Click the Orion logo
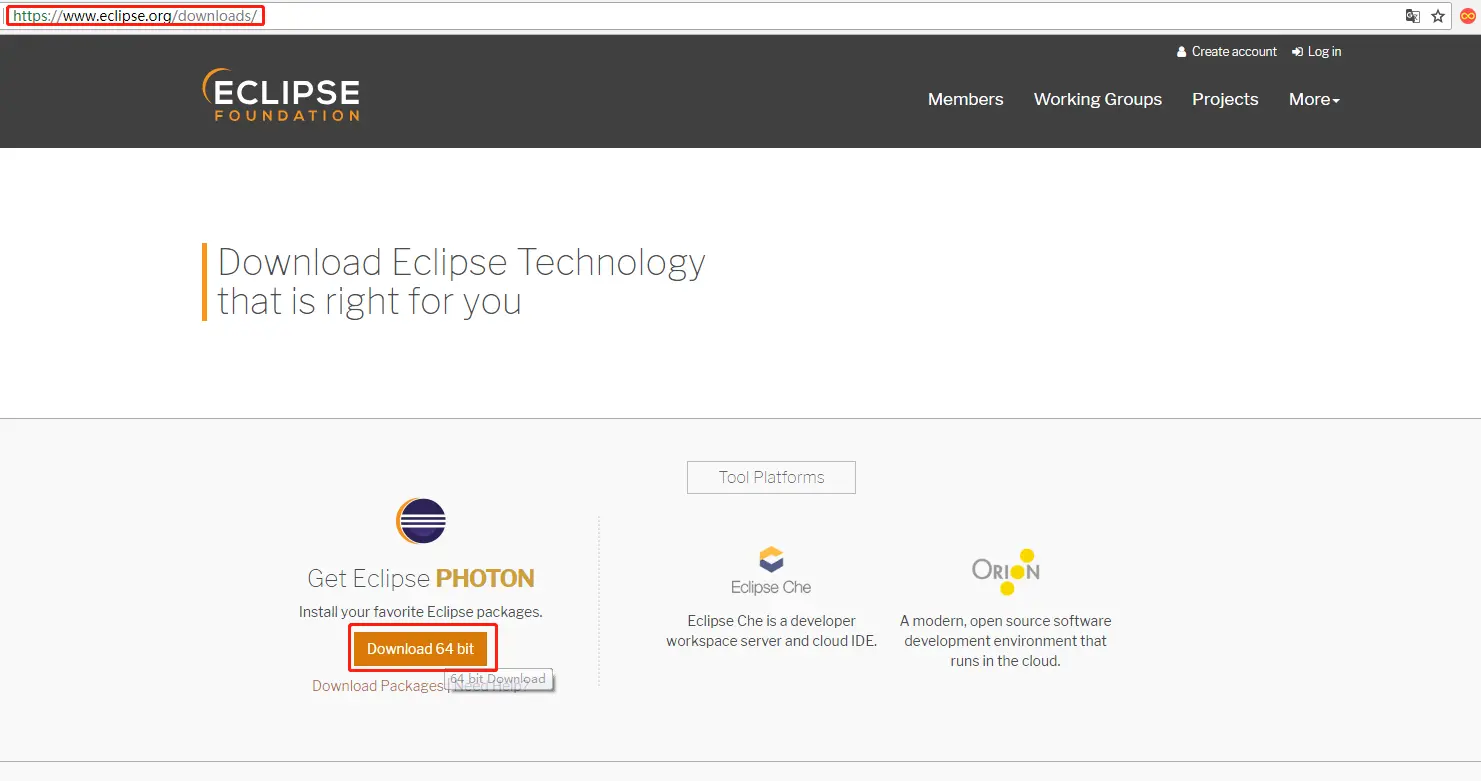Image resolution: width=1481 pixels, height=781 pixels. (x=1005, y=571)
